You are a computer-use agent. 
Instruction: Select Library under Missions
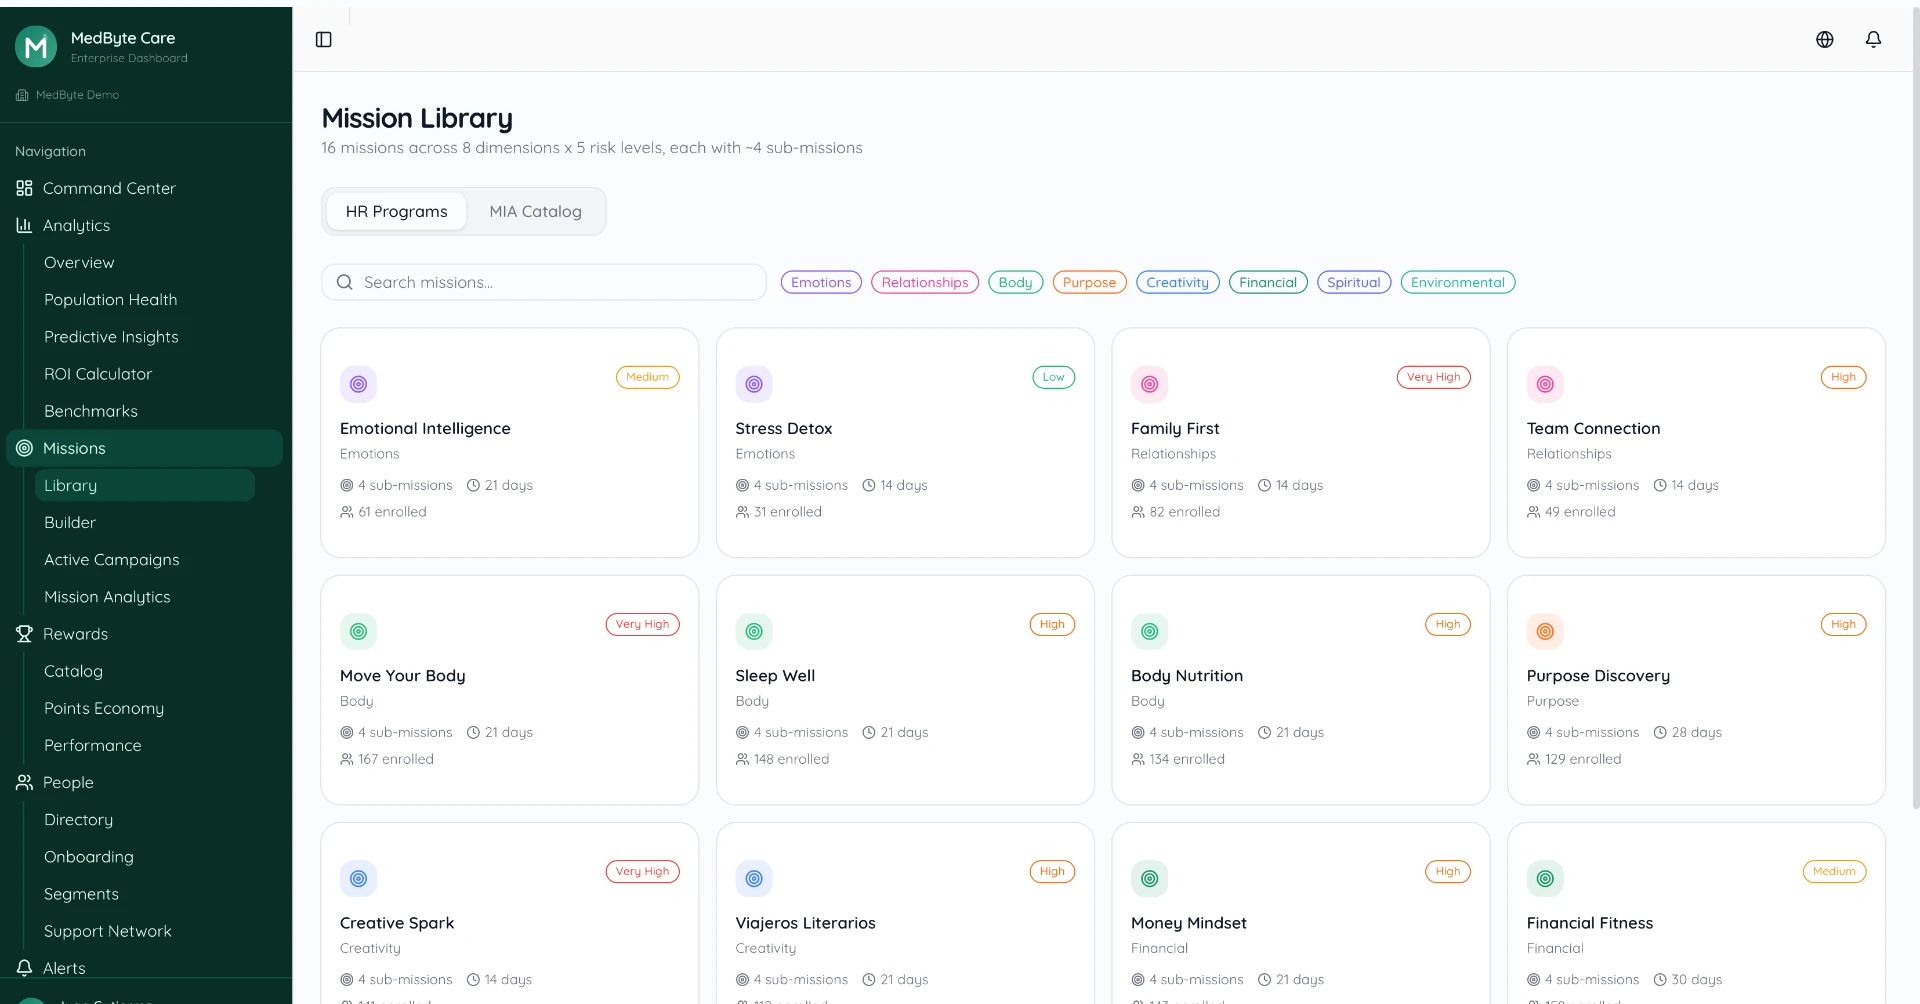click(144, 485)
